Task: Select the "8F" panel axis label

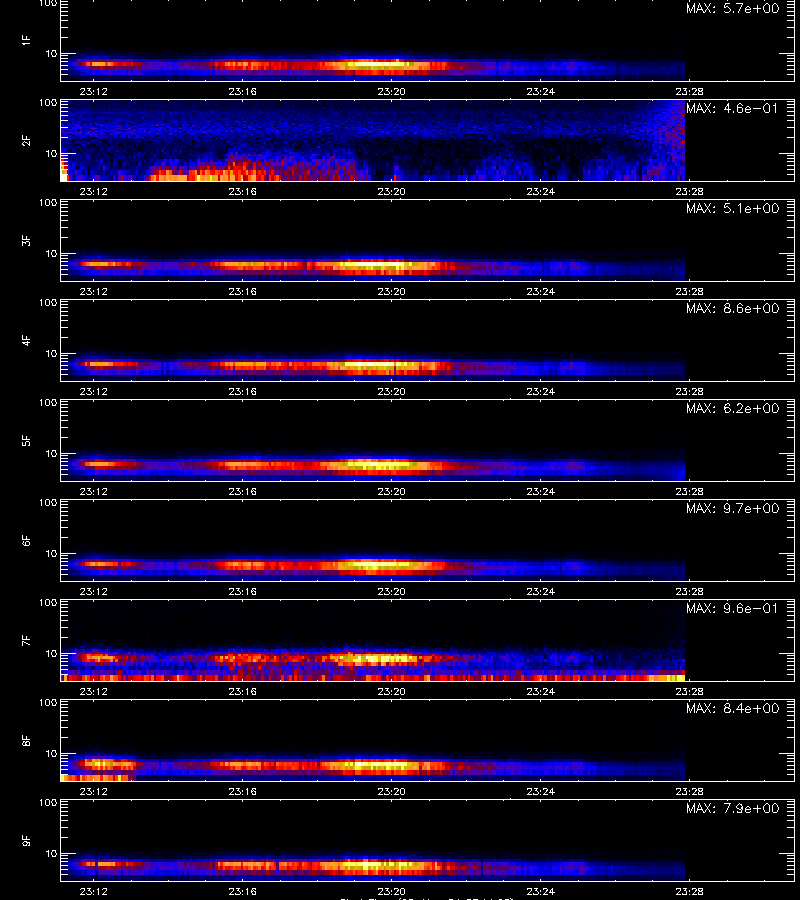Action: [26, 740]
